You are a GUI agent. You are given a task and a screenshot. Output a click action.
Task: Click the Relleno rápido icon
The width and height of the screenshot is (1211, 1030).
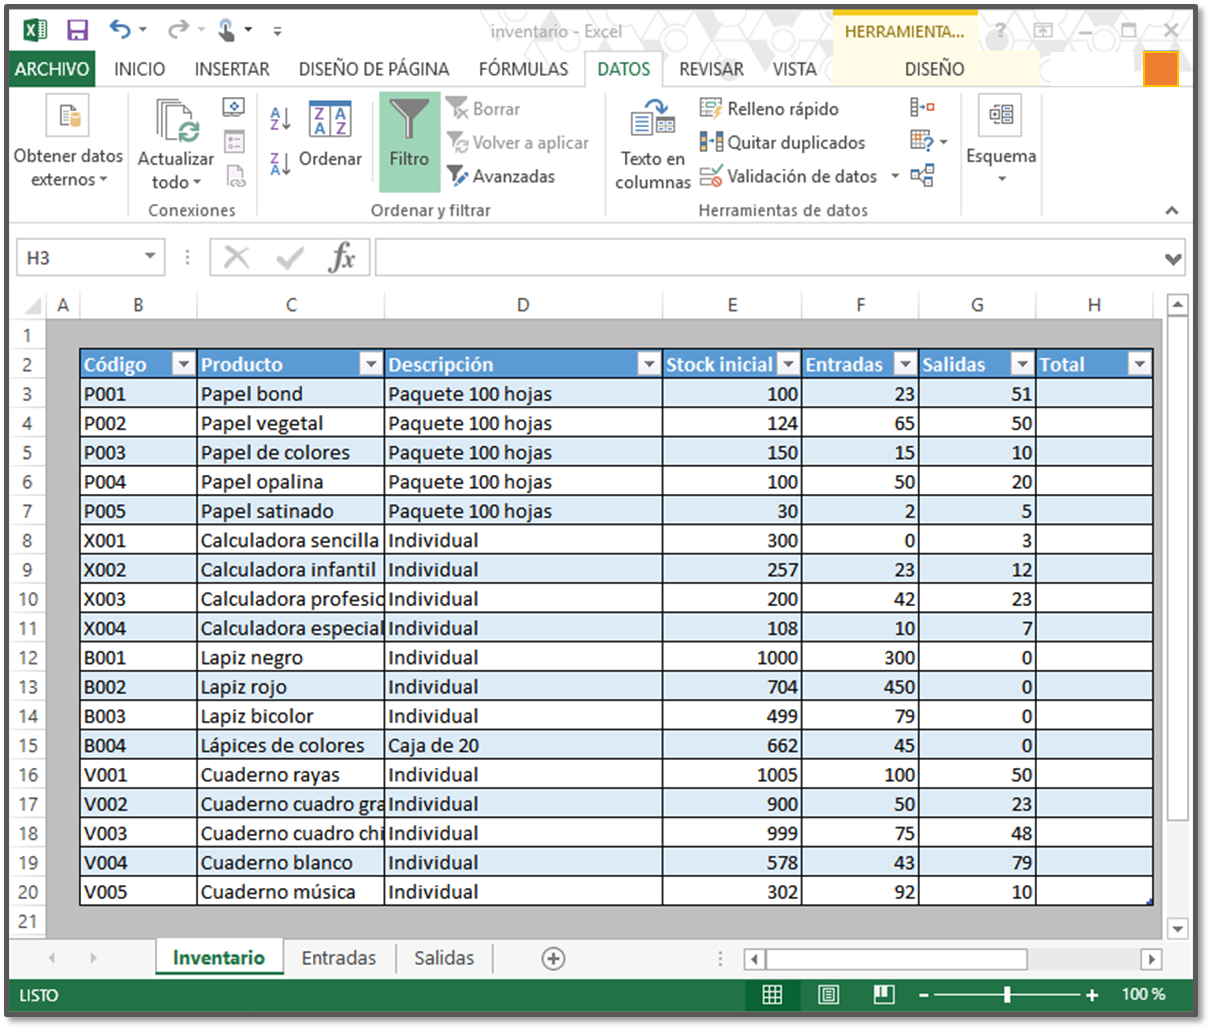[711, 109]
